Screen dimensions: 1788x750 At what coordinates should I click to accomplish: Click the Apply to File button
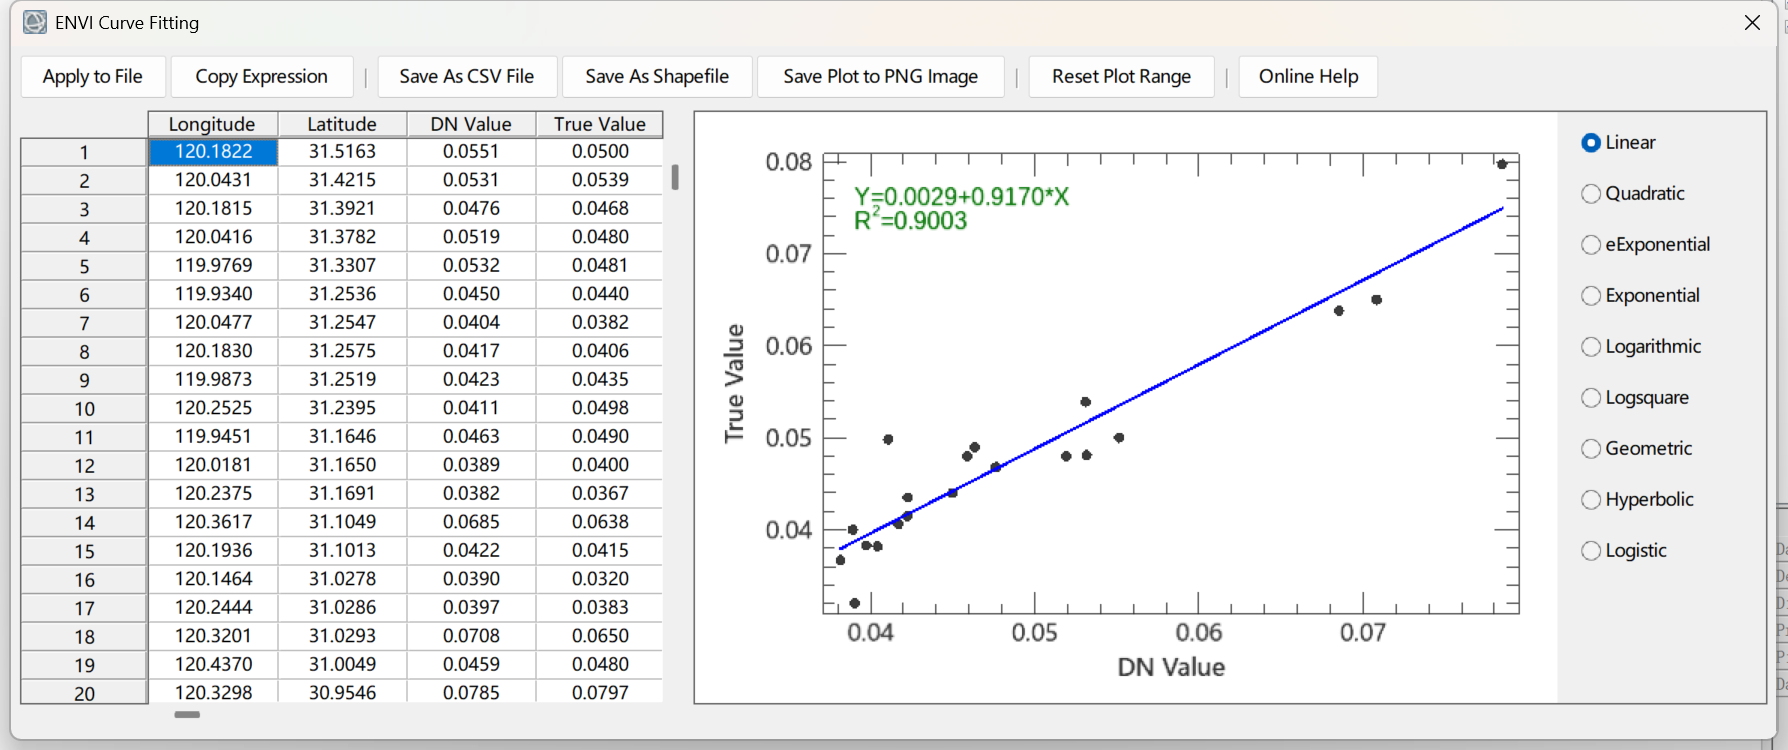tap(93, 76)
